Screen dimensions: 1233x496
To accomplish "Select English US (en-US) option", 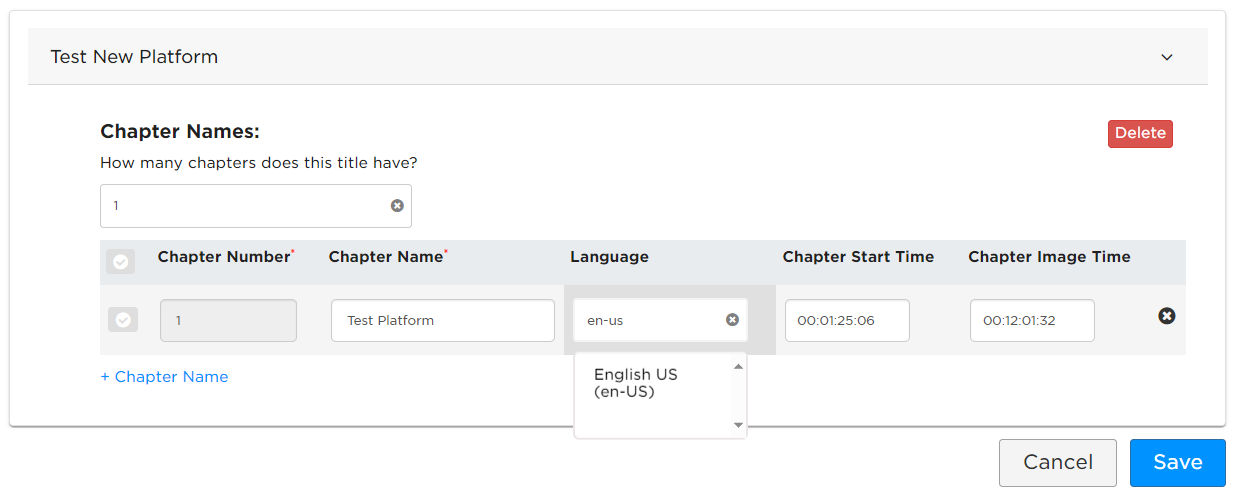I will coord(636,383).
